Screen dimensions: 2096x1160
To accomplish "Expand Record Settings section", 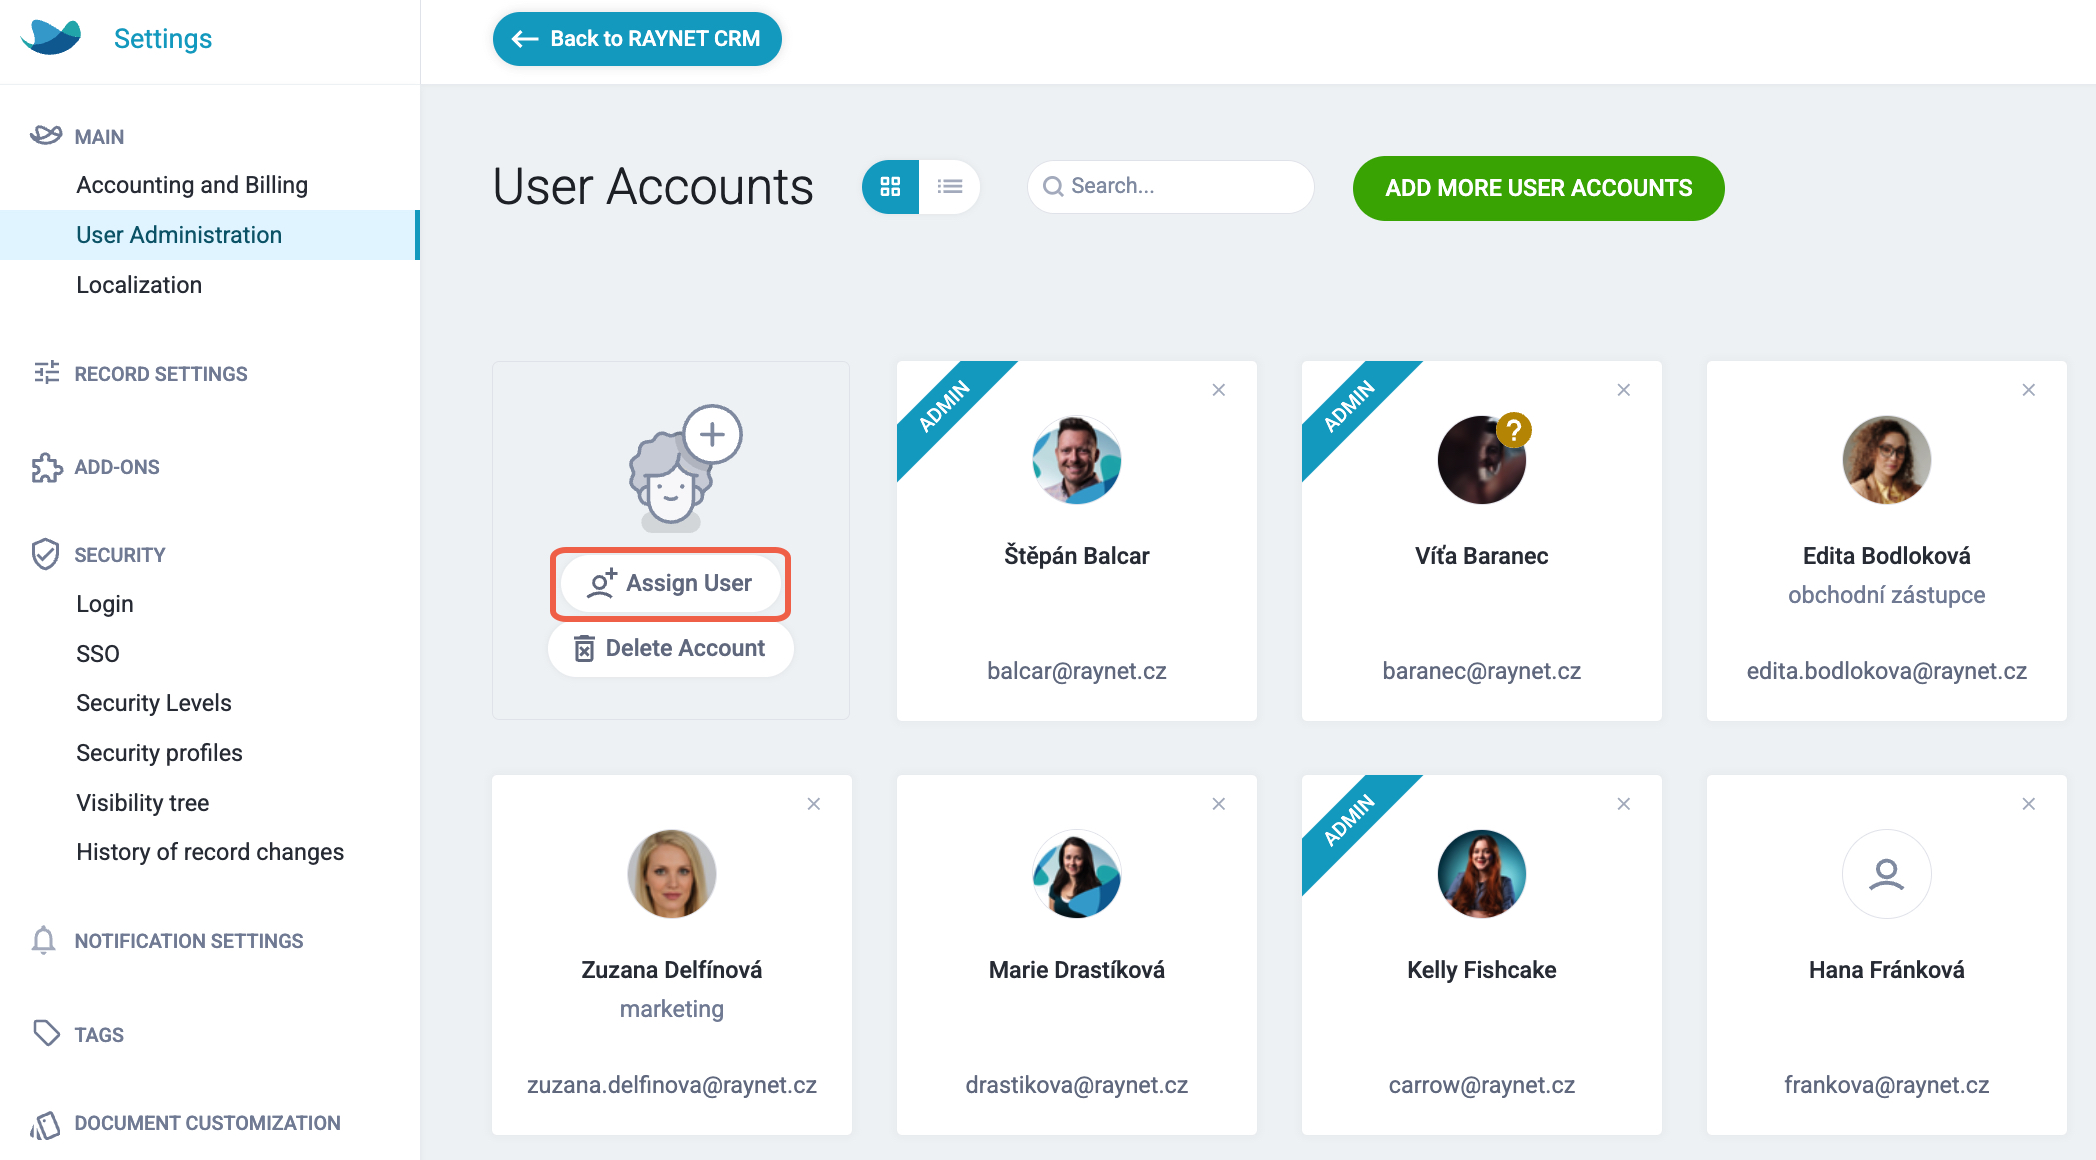I will (x=160, y=374).
